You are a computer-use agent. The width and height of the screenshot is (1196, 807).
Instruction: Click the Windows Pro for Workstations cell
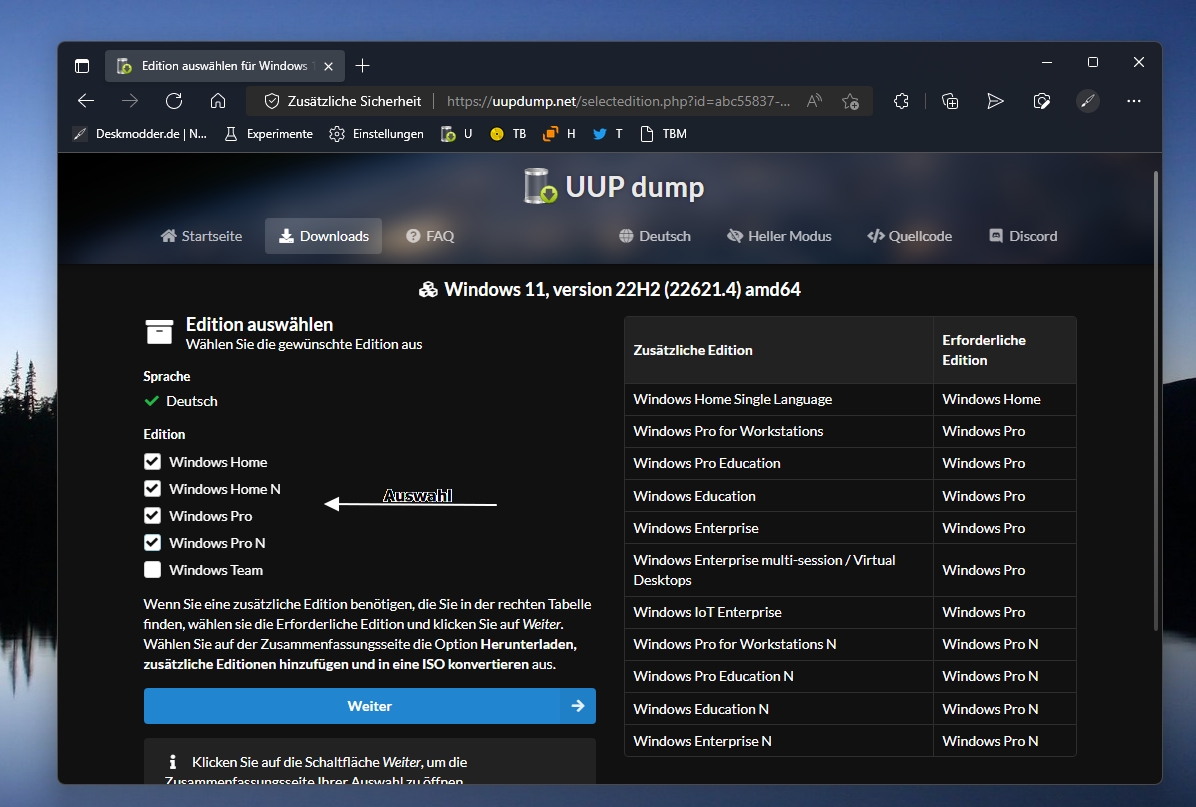point(779,431)
